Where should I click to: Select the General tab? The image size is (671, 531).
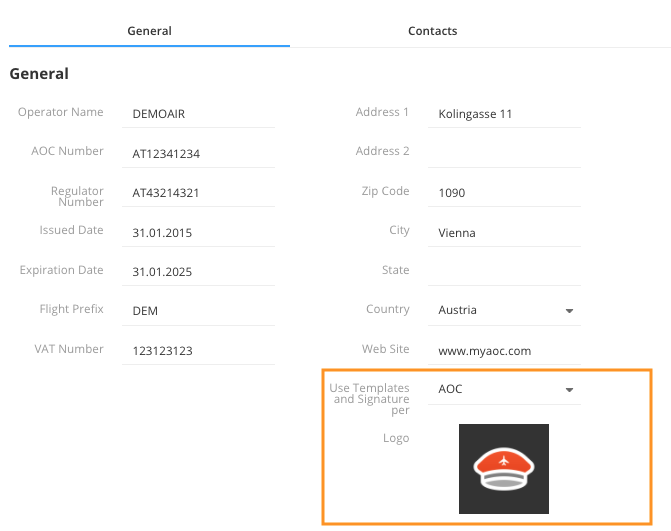pyautogui.click(x=149, y=31)
